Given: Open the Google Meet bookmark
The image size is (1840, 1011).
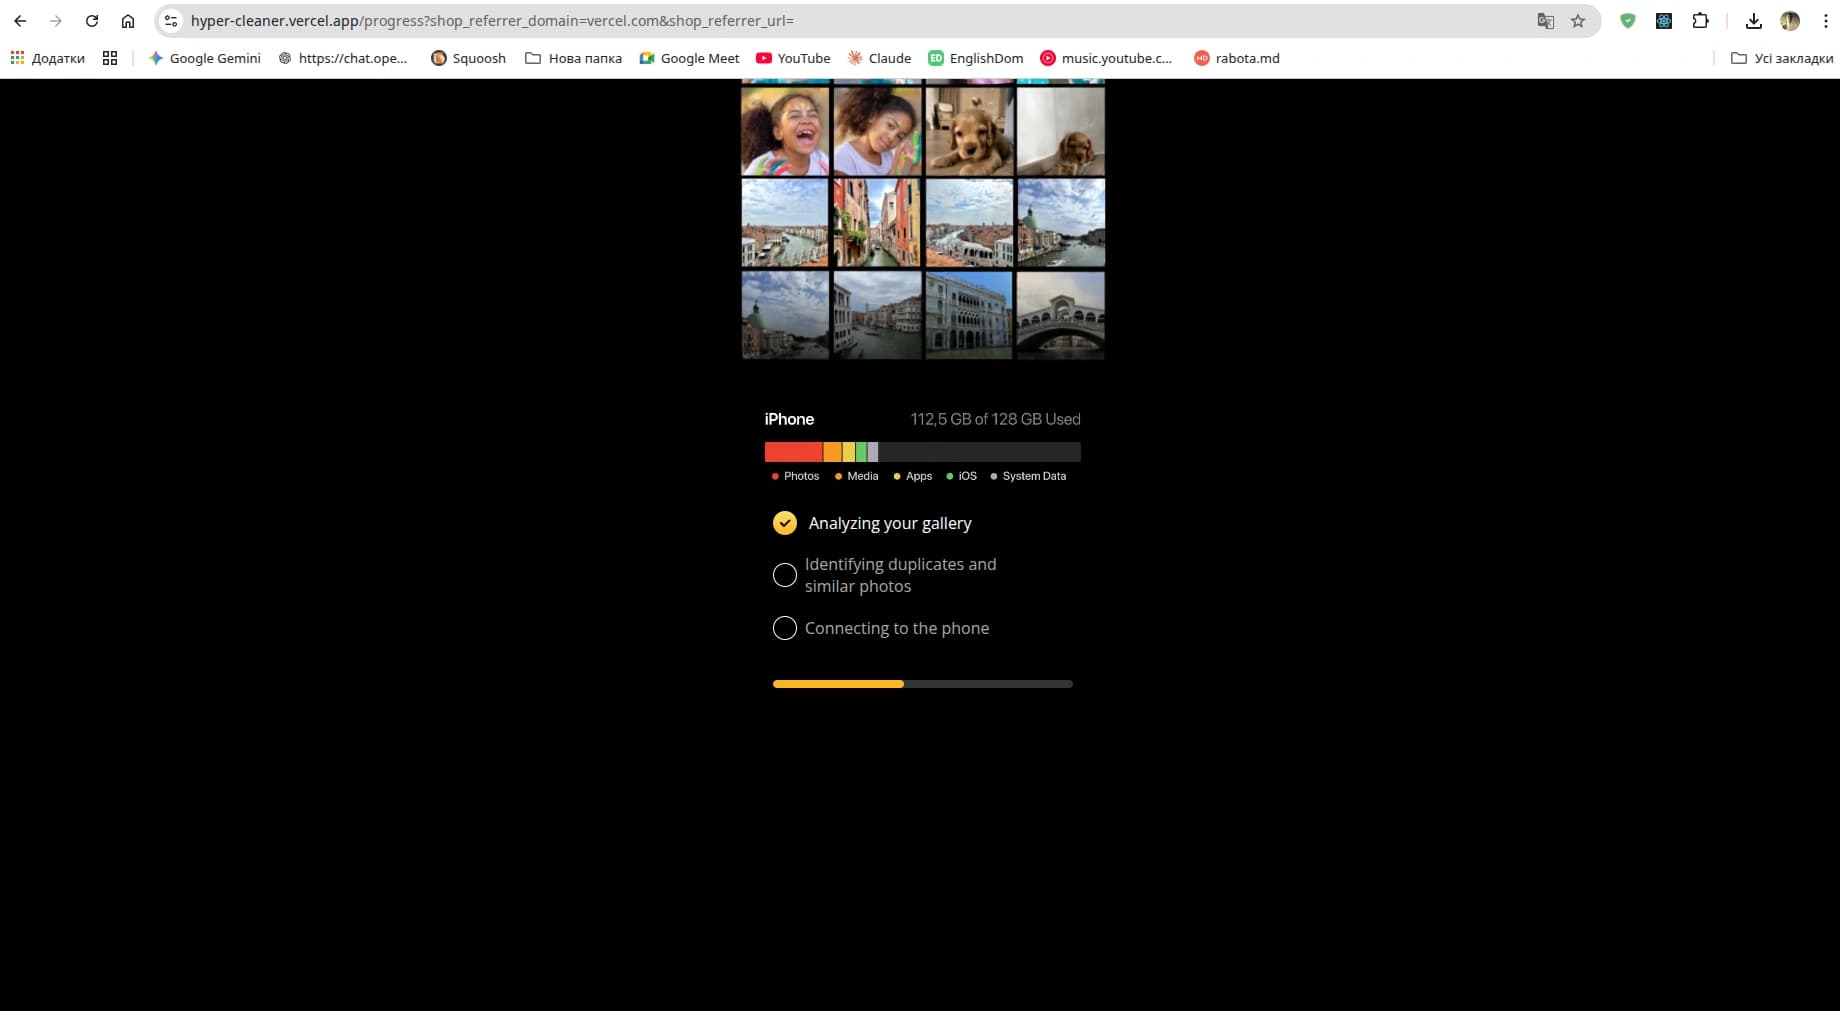Looking at the screenshot, I should [x=690, y=58].
